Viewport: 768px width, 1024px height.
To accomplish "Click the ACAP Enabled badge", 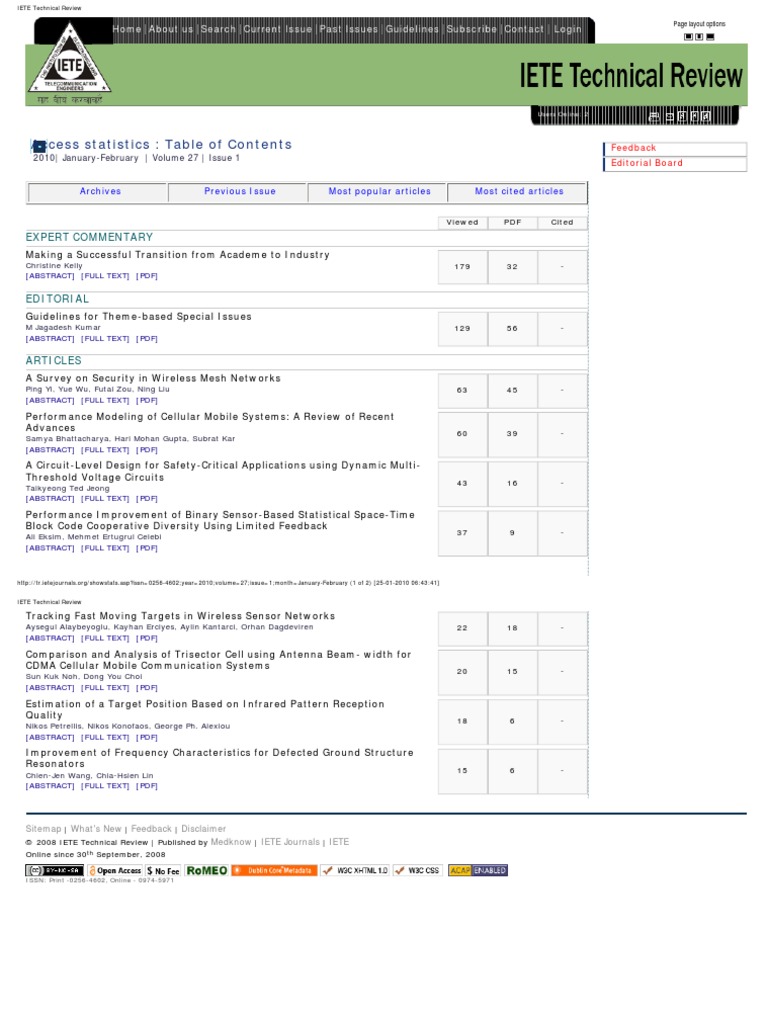I will pyautogui.click(x=477, y=871).
